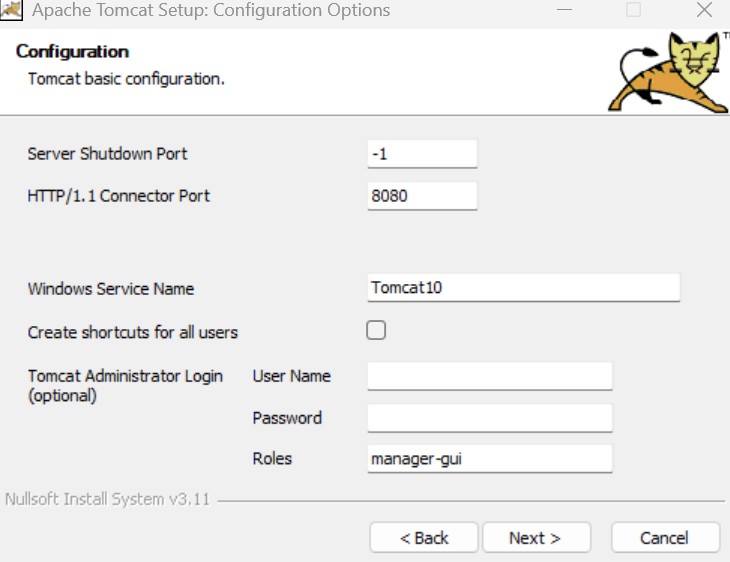730x562 pixels.
Task: Click the Windows Service Name field
Action: point(524,288)
